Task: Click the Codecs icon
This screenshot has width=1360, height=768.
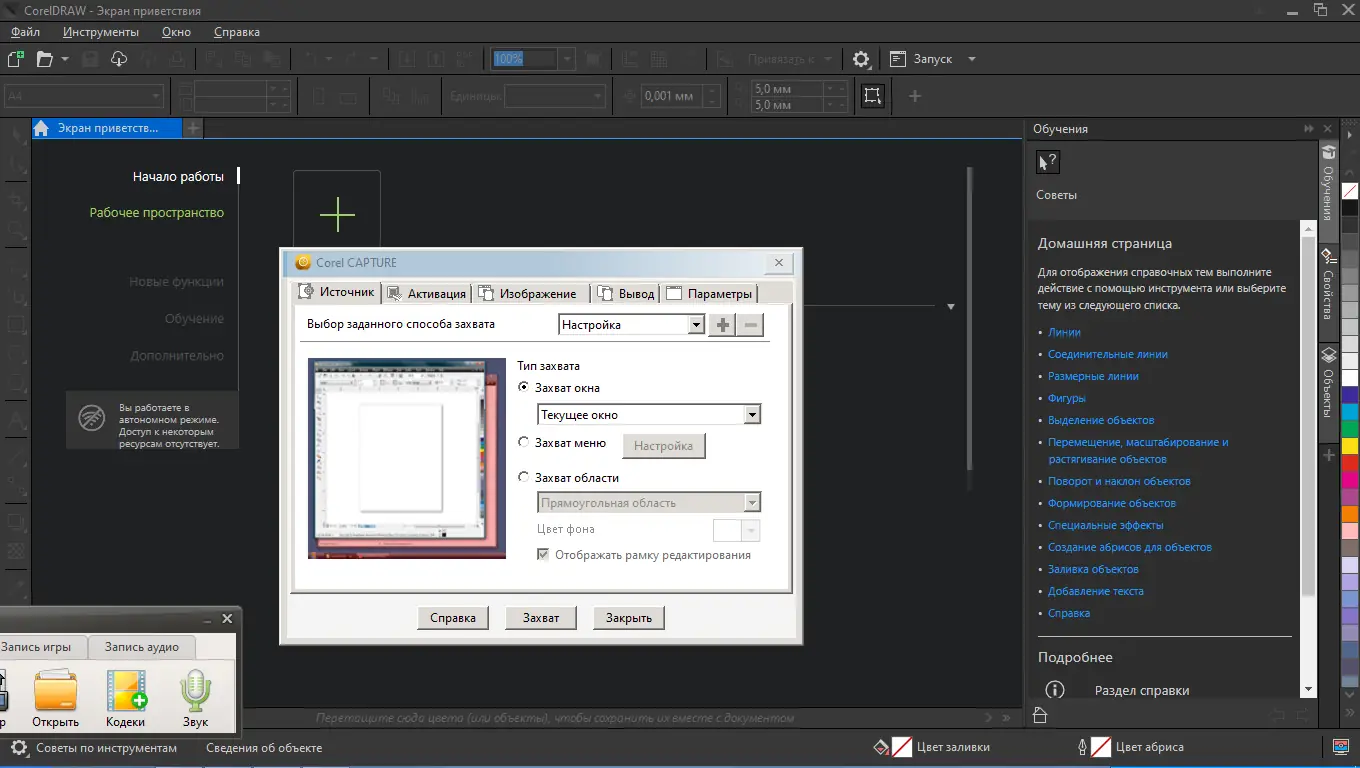Action: point(126,692)
